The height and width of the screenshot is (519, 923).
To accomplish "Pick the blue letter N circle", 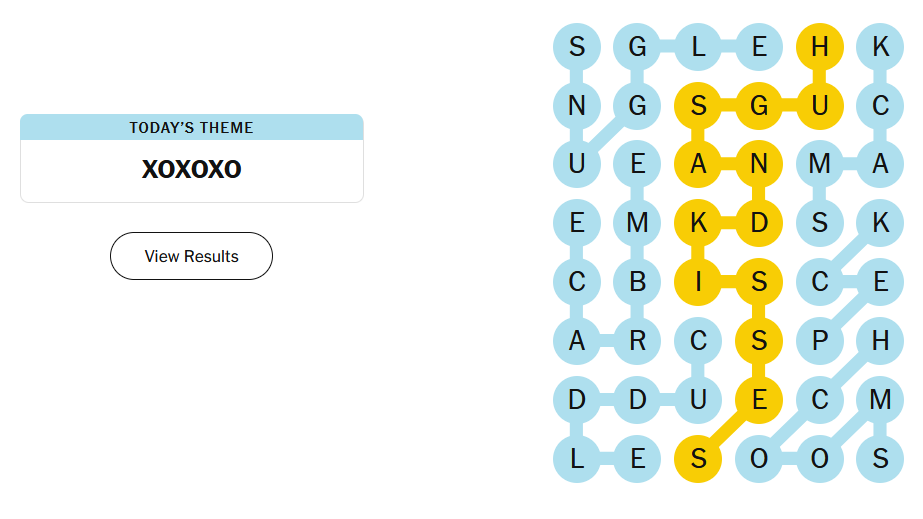I will tap(577, 105).
